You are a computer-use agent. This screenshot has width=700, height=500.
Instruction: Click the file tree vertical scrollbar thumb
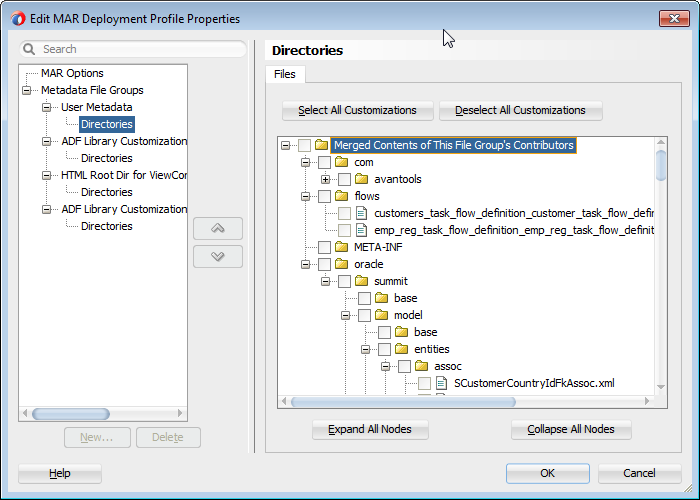[661, 165]
